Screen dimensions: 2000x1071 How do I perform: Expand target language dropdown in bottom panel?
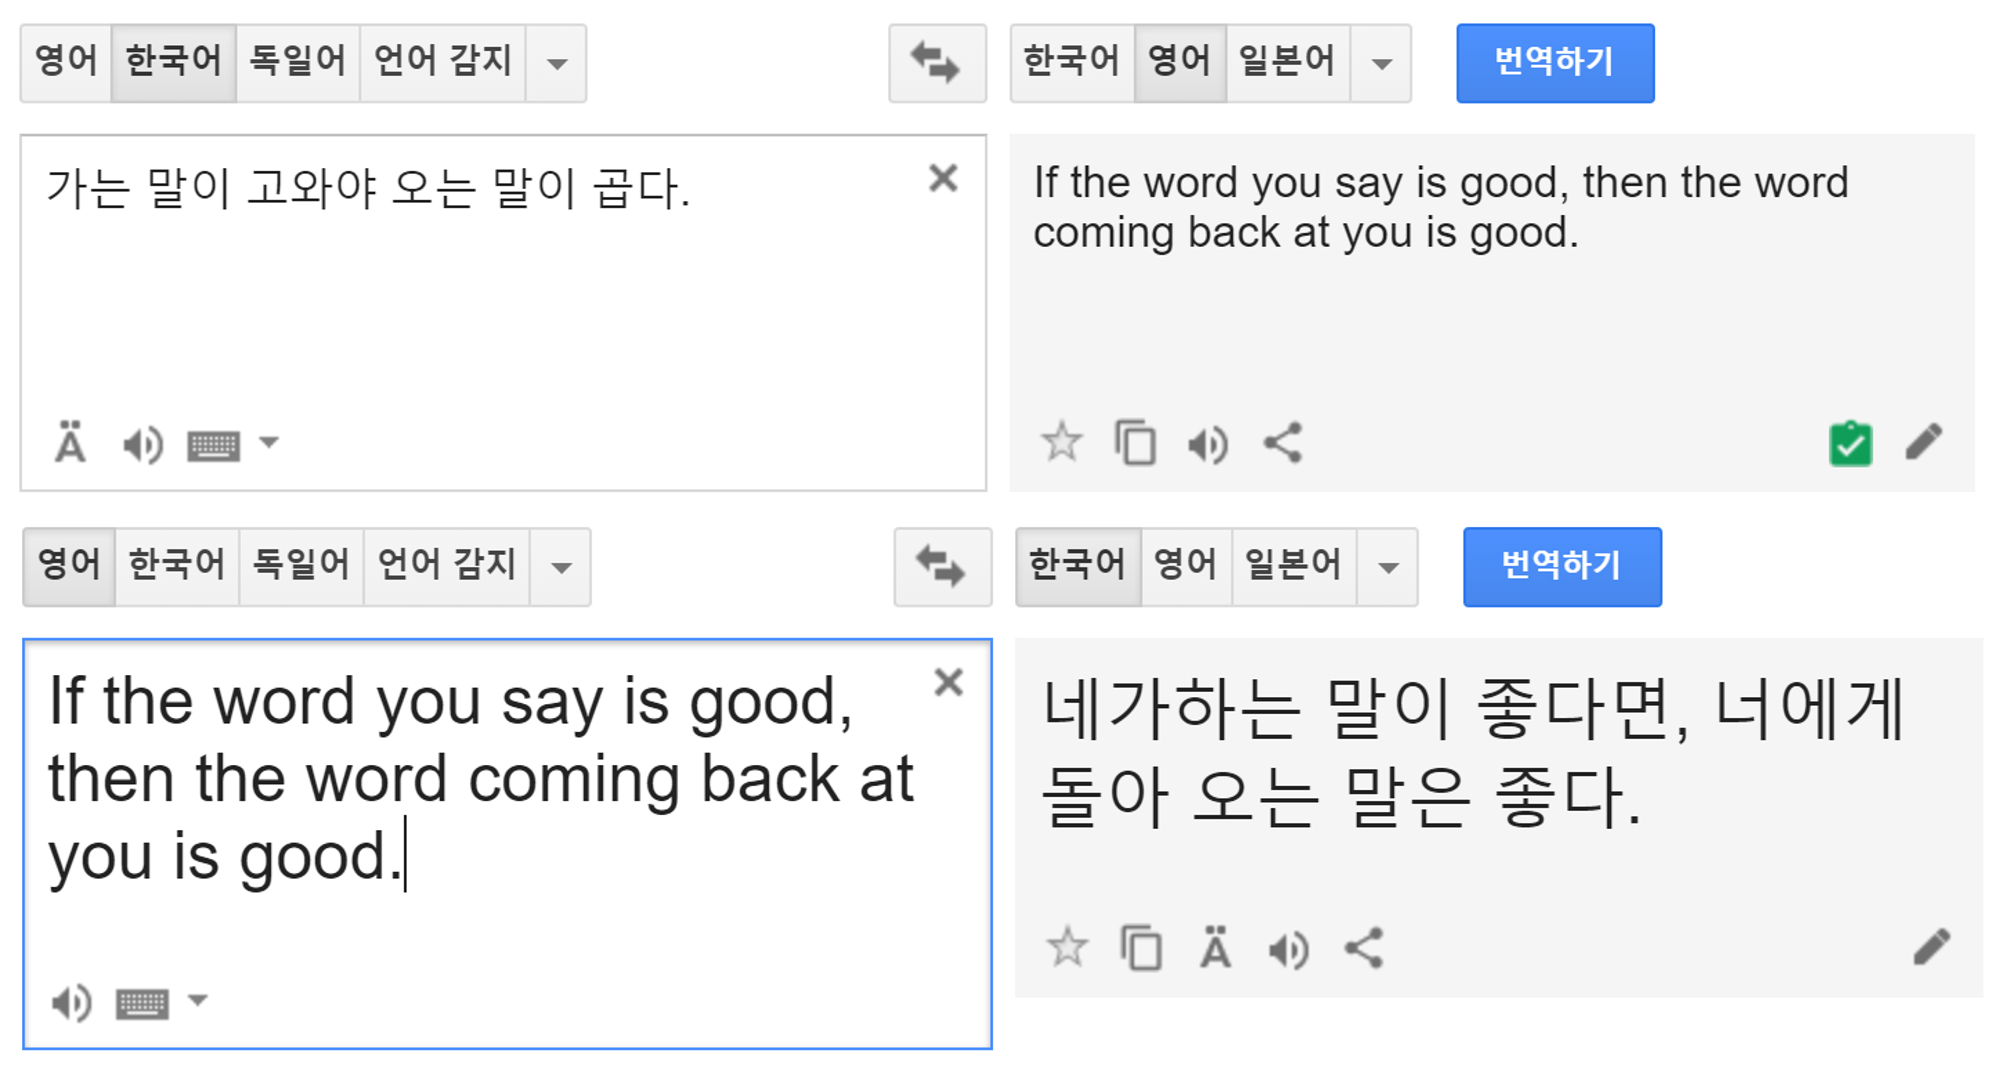click(1387, 568)
